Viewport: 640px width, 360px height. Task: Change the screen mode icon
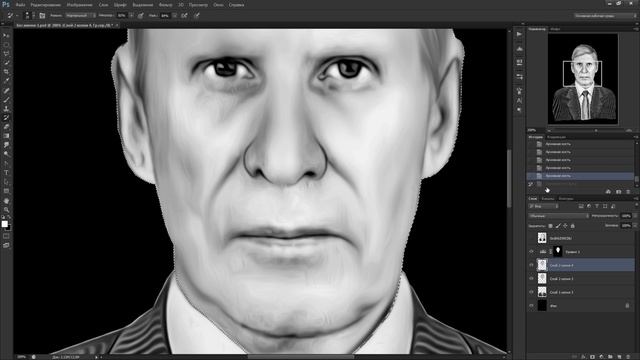(x=6, y=245)
